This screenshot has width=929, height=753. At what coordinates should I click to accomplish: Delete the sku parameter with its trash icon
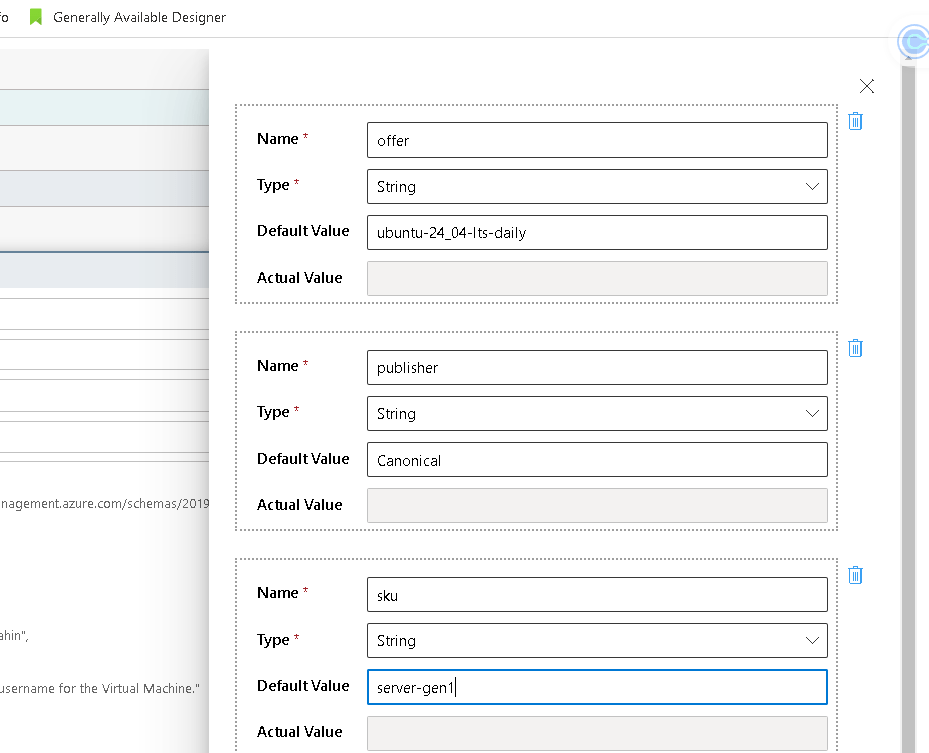tap(855, 575)
